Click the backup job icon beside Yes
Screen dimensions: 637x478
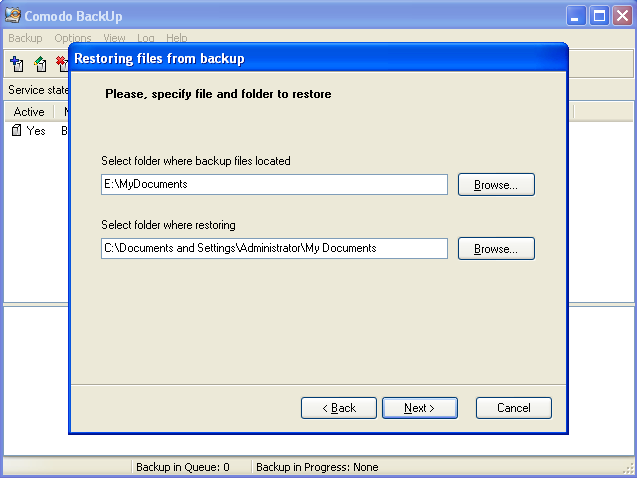click(x=16, y=130)
